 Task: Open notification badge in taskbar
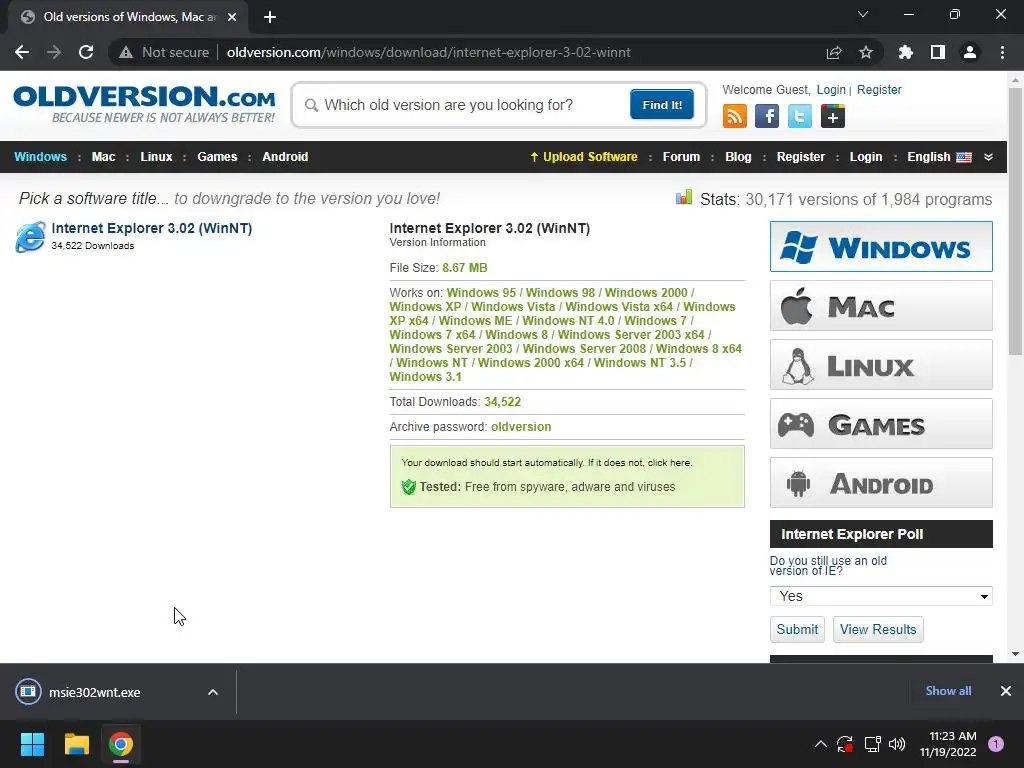point(996,744)
